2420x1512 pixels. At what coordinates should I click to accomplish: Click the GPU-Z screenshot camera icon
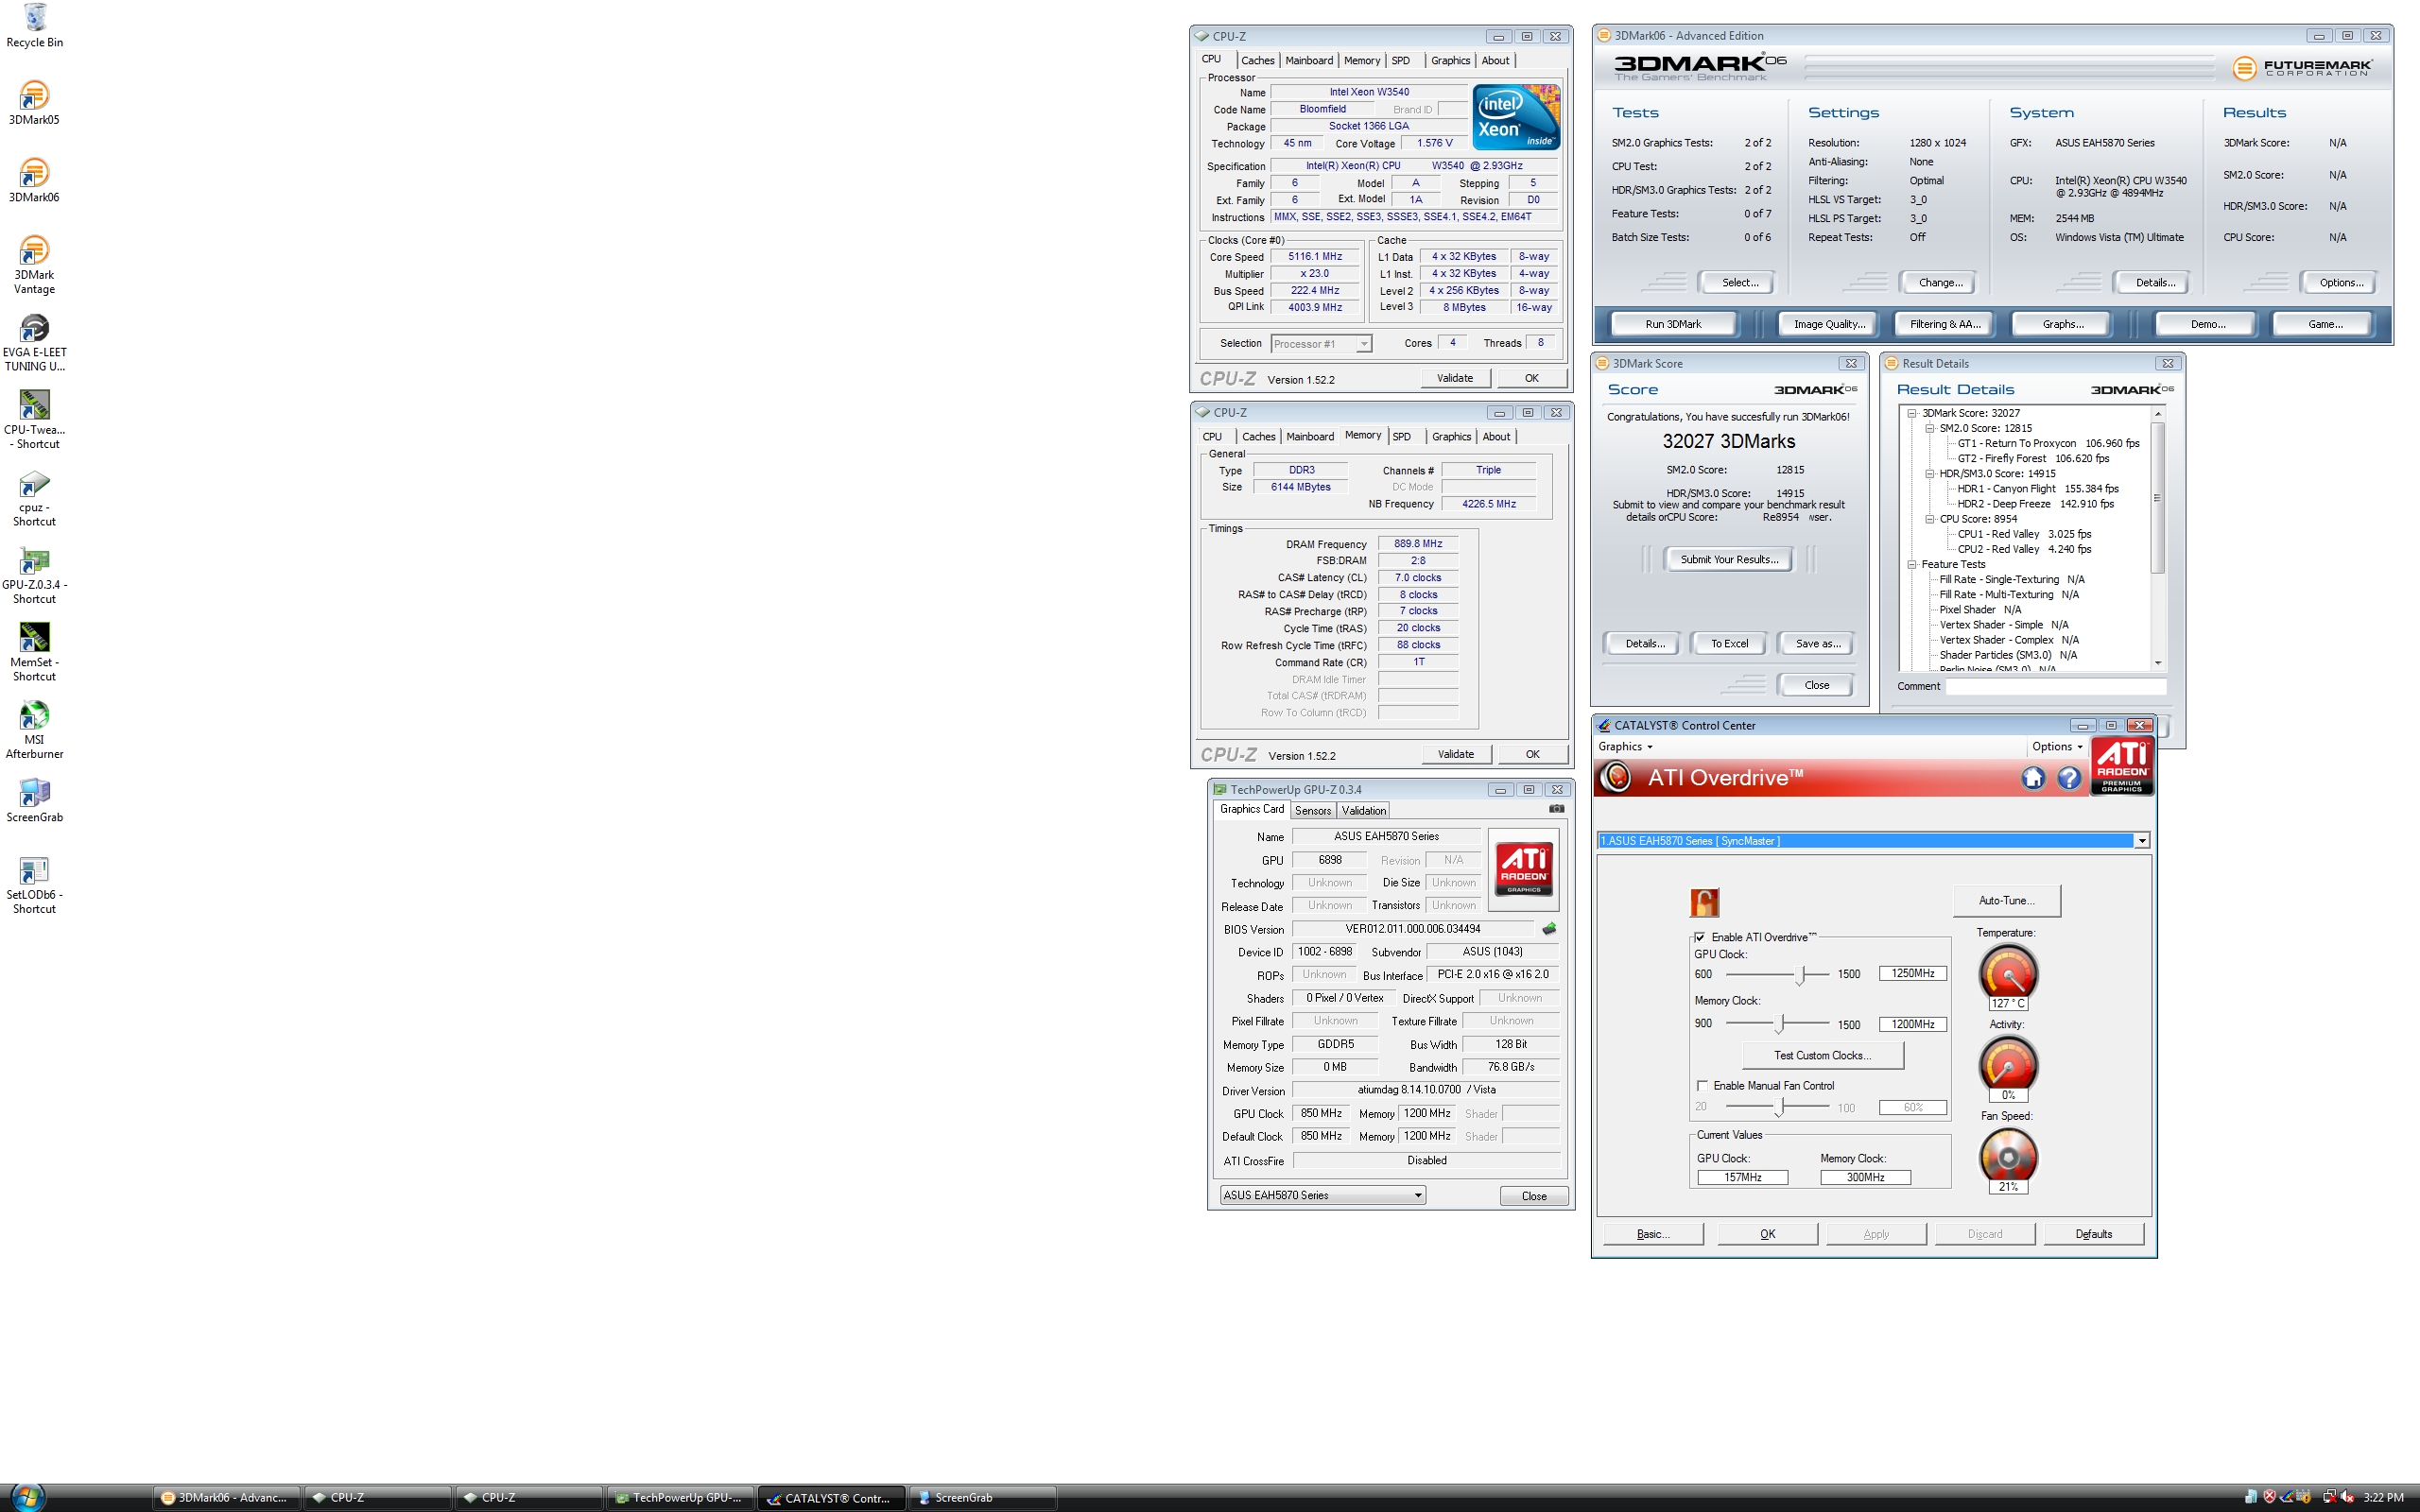coord(1556,809)
